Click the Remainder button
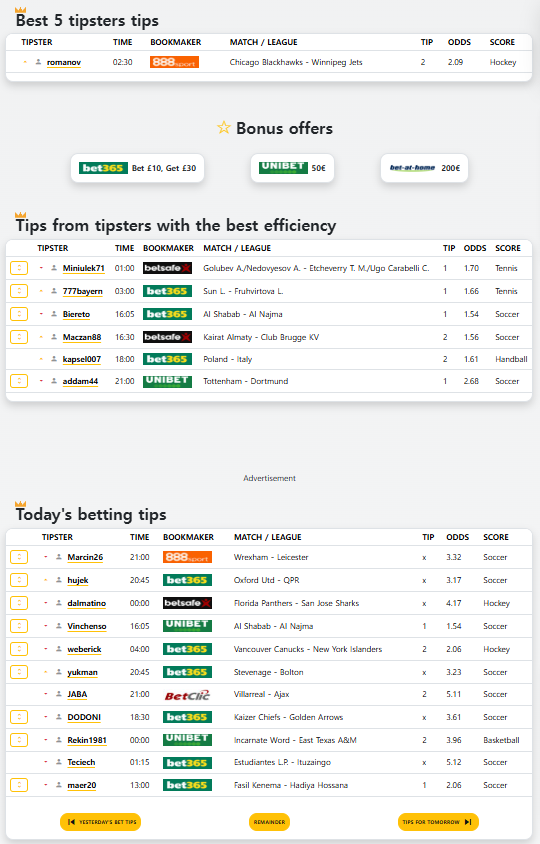 pos(269,822)
